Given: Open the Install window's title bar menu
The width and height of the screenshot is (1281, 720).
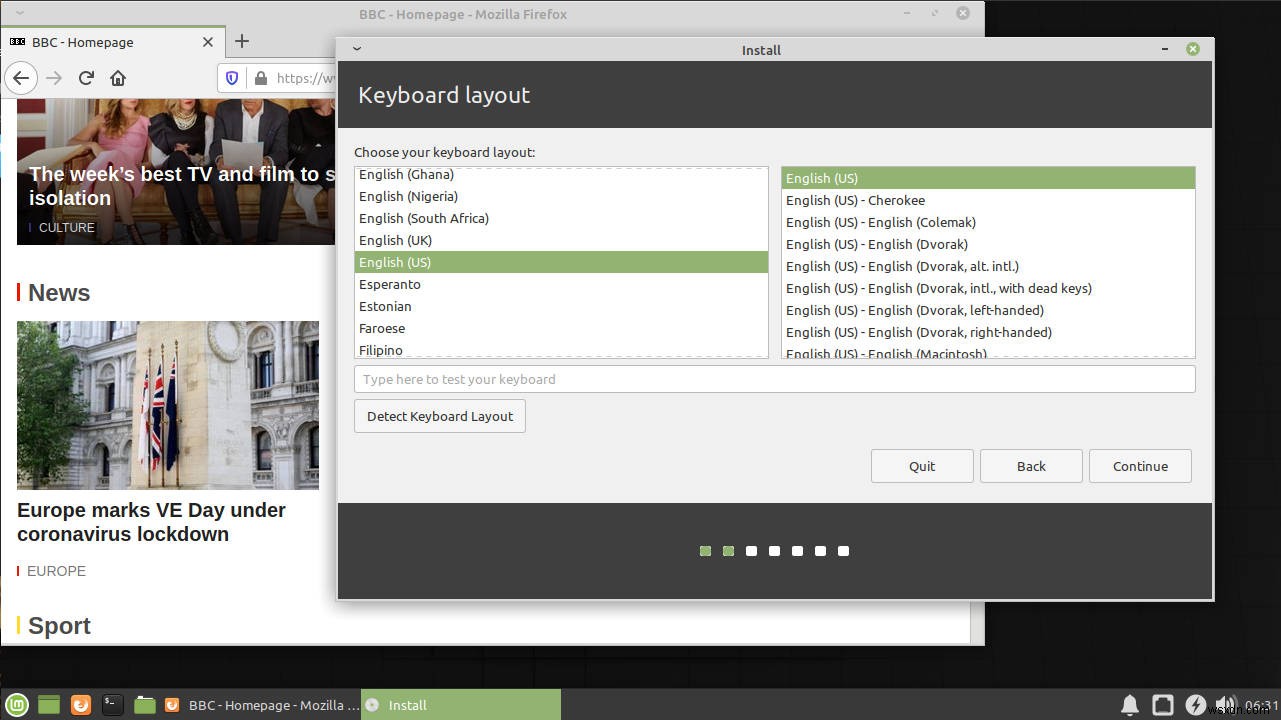Looking at the screenshot, I should tap(357, 49).
